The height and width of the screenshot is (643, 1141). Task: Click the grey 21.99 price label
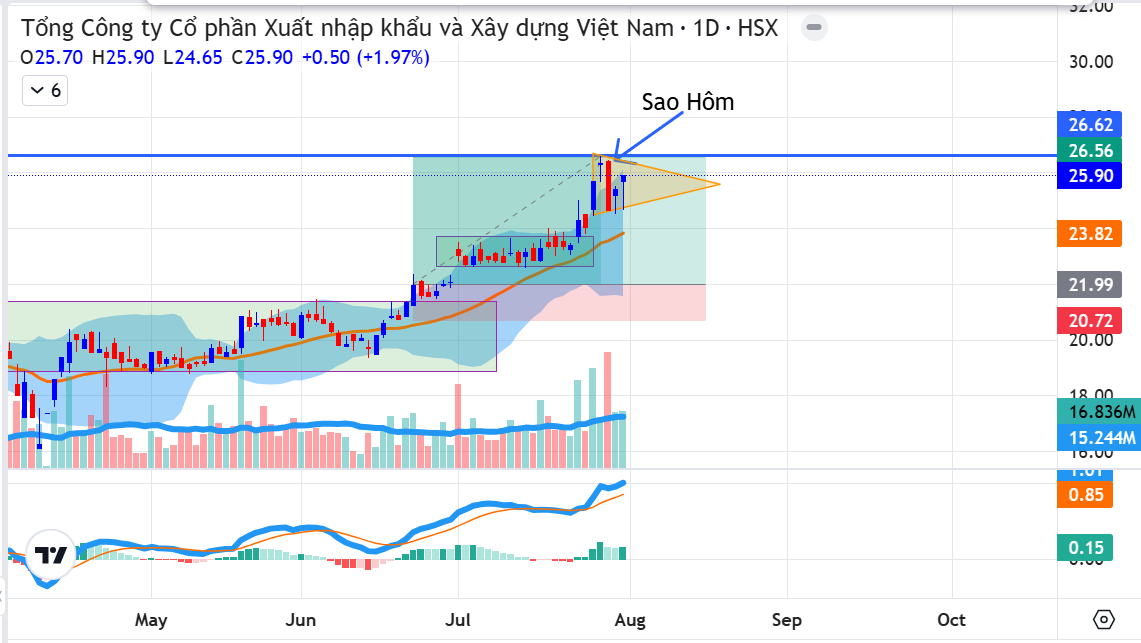coord(1090,284)
